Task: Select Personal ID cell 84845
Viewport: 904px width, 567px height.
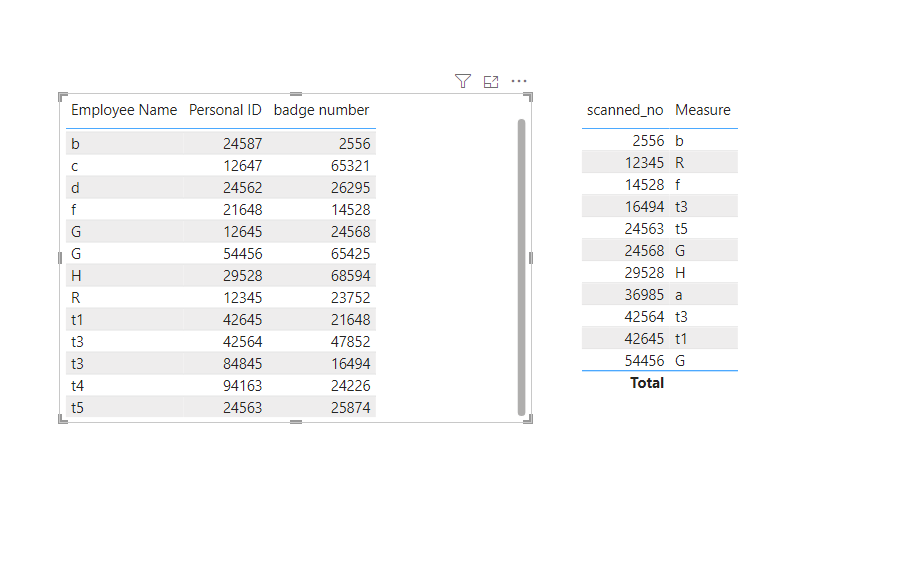Action: coord(243,363)
